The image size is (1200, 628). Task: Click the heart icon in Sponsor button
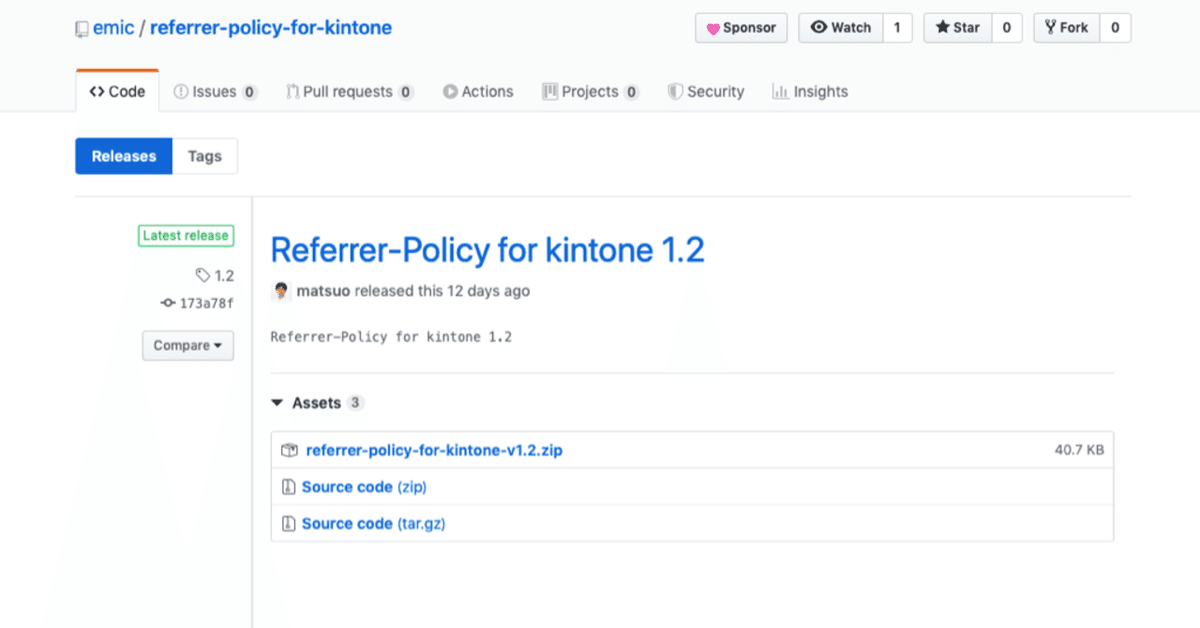713,28
